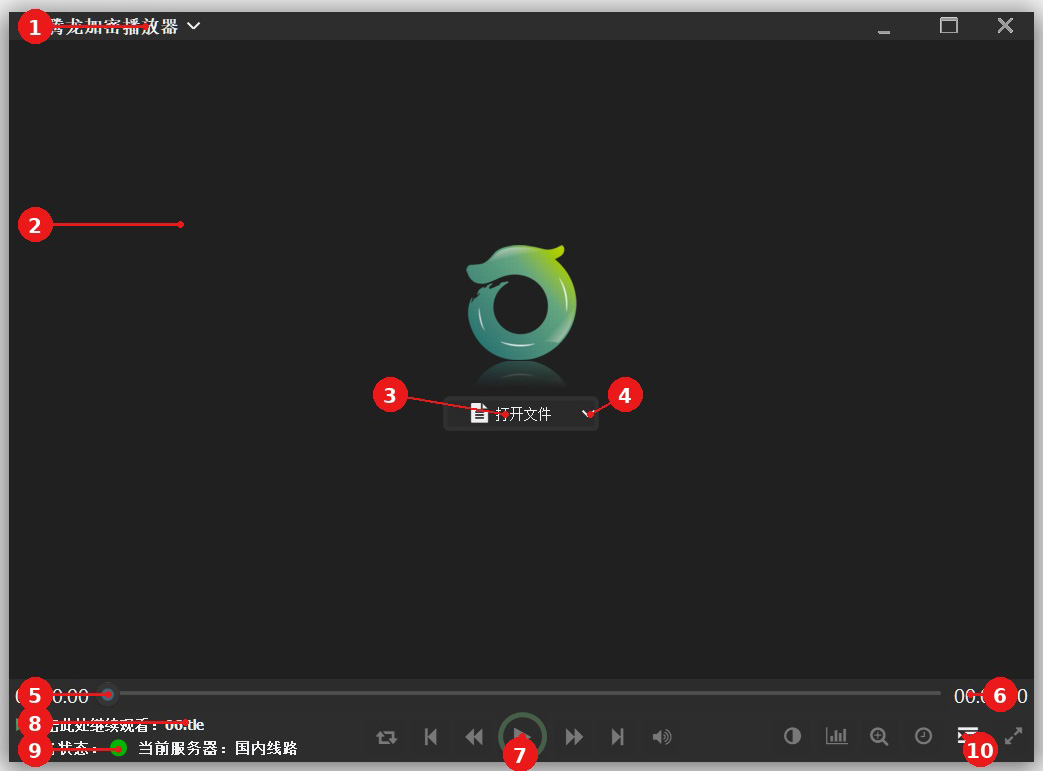Open the bar-chart equalizer icon
This screenshot has height=771, width=1043.
[836, 736]
